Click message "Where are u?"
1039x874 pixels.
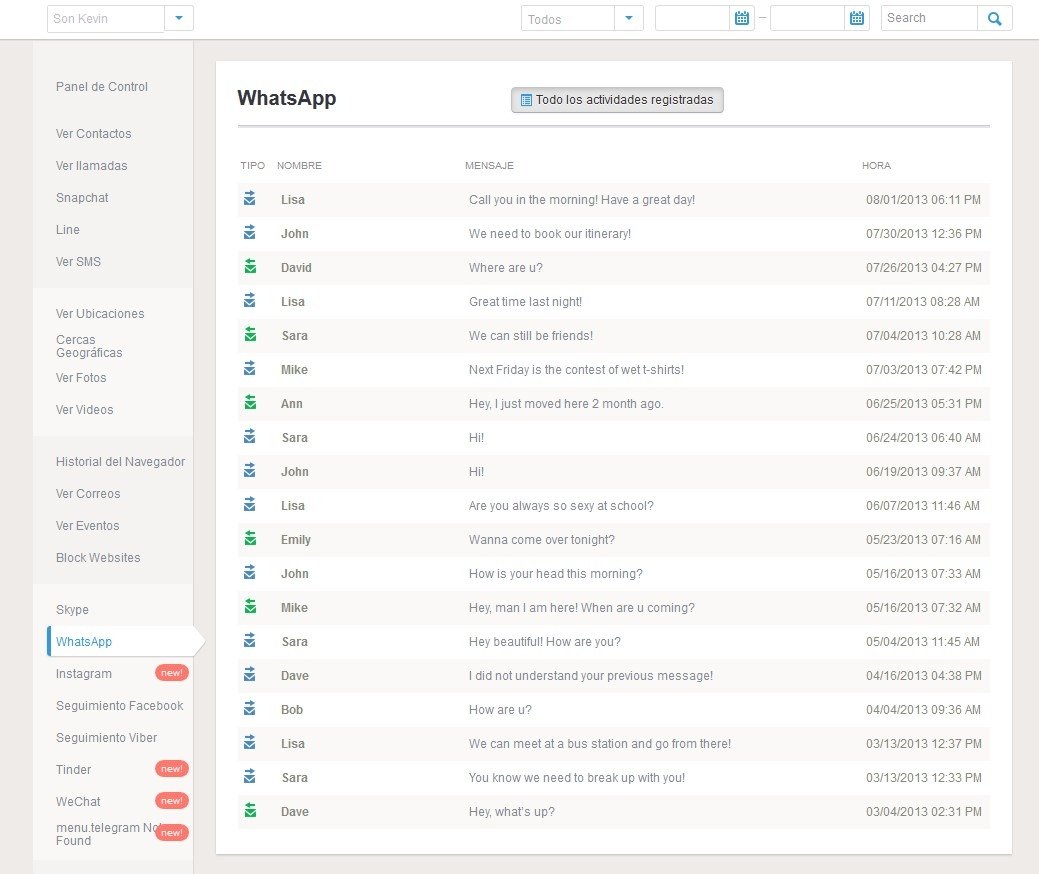506,268
